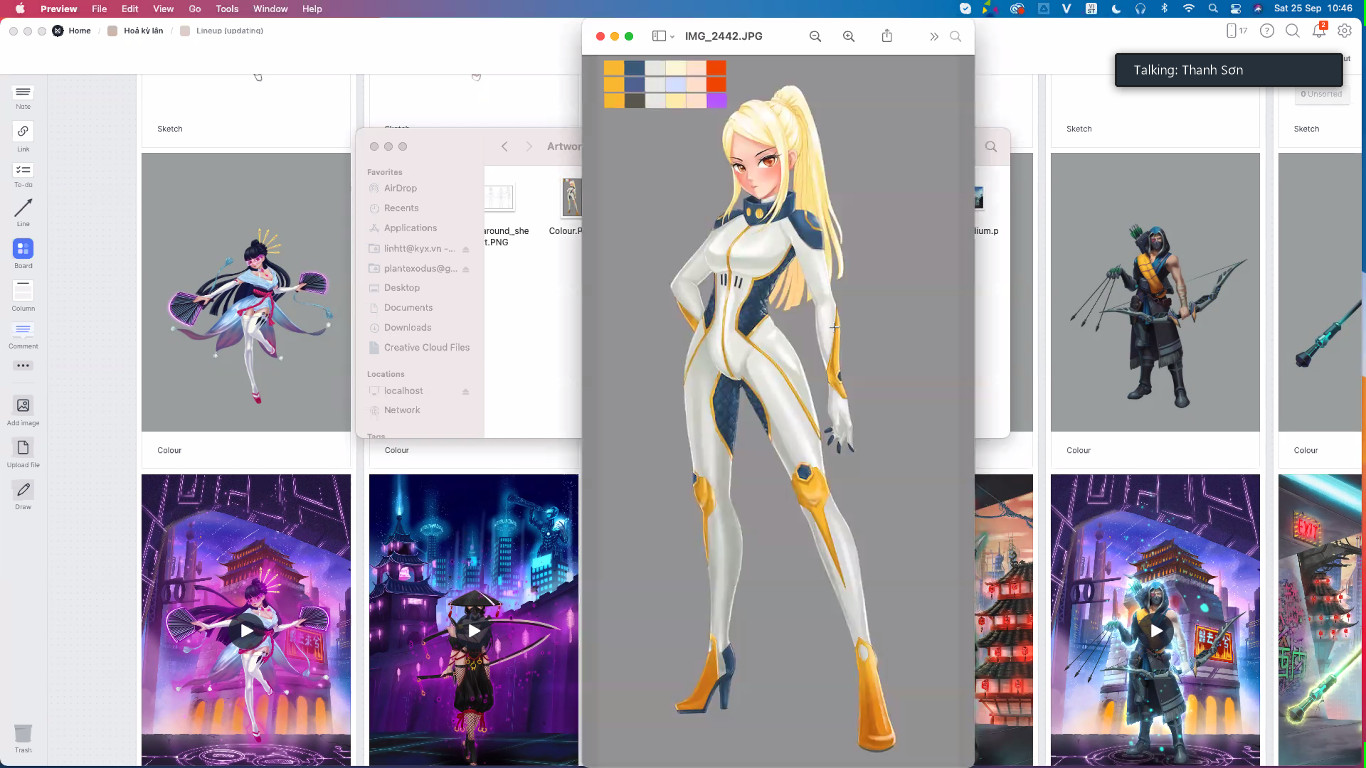
Task: Select the Note tool in sidebar
Action: click(23, 93)
